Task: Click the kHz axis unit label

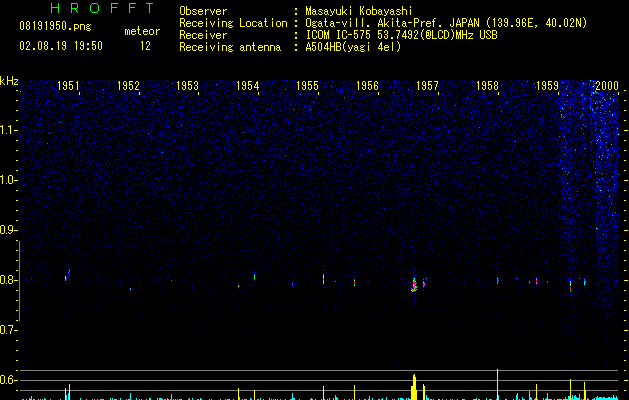Action: point(9,81)
